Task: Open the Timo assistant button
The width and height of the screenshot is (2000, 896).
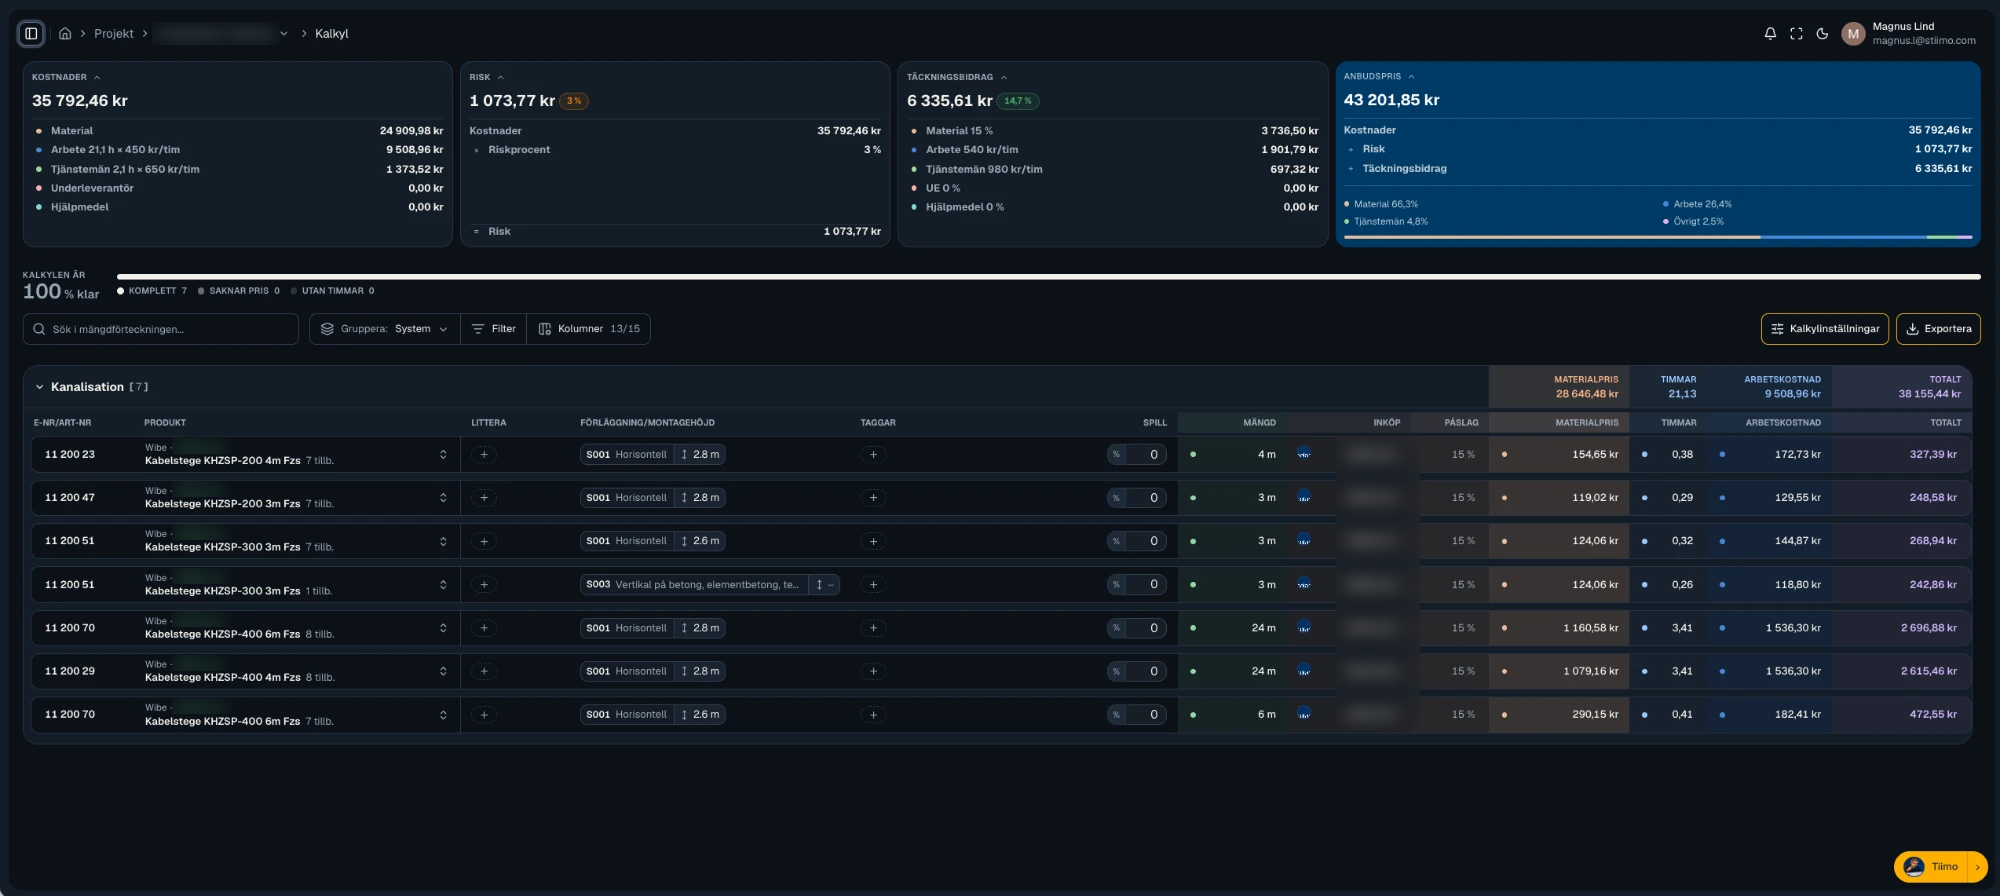Action: point(1940,867)
